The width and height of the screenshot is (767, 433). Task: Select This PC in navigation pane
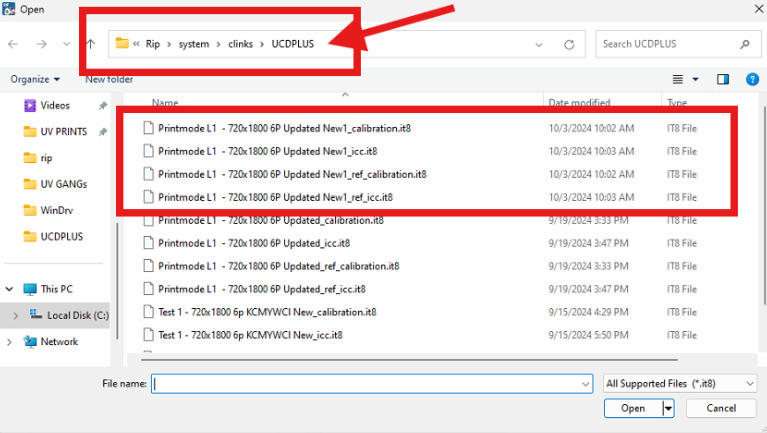coord(56,289)
